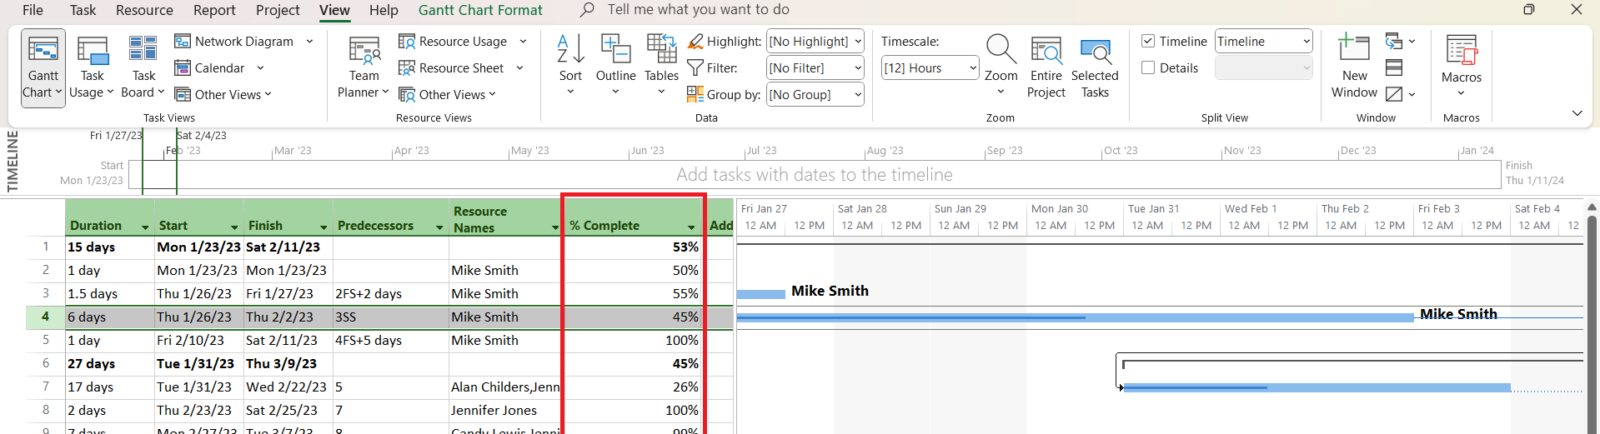Screen dimensions: 1600x434
Task: Select the '6 days' duration cell
Action: [109, 317]
